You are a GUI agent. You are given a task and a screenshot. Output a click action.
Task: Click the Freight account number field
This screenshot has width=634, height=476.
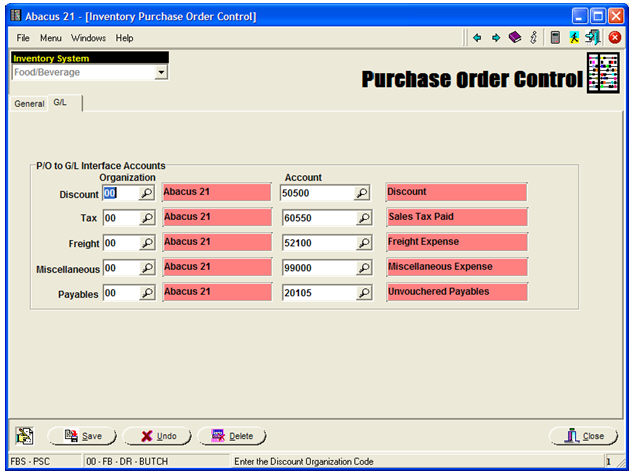click(318, 243)
